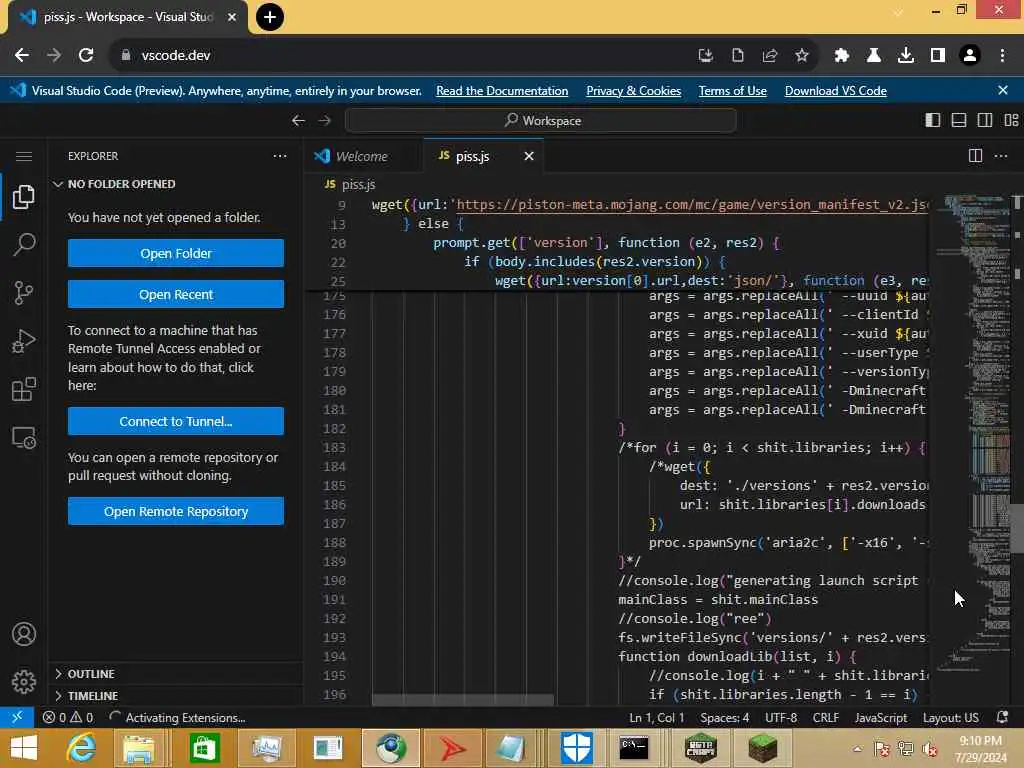Open editor more actions menu
The image size is (1024, 768).
(x=1000, y=155)
